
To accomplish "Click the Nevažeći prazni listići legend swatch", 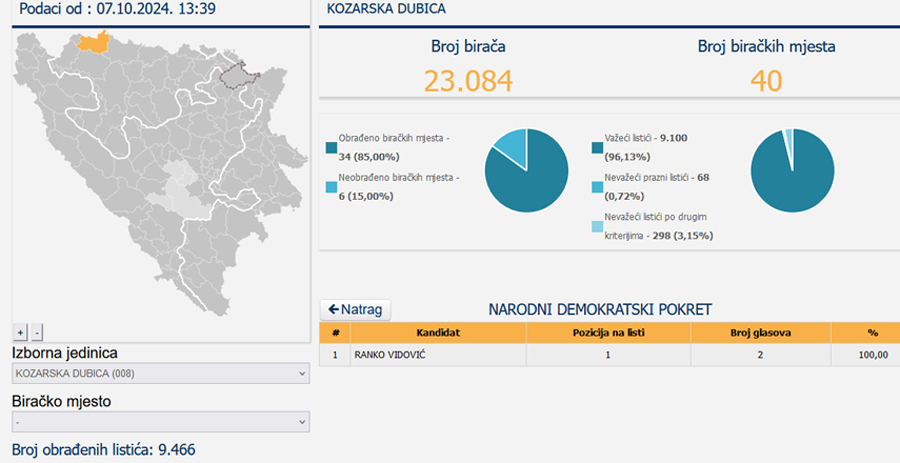I will click(x=598, y=187).
